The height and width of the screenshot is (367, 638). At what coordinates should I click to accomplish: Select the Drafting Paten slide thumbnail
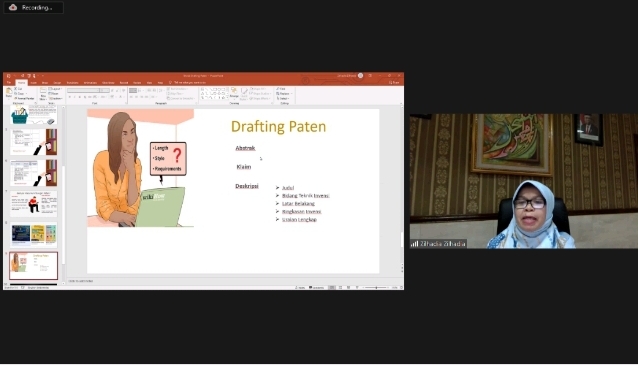[33, 266]
